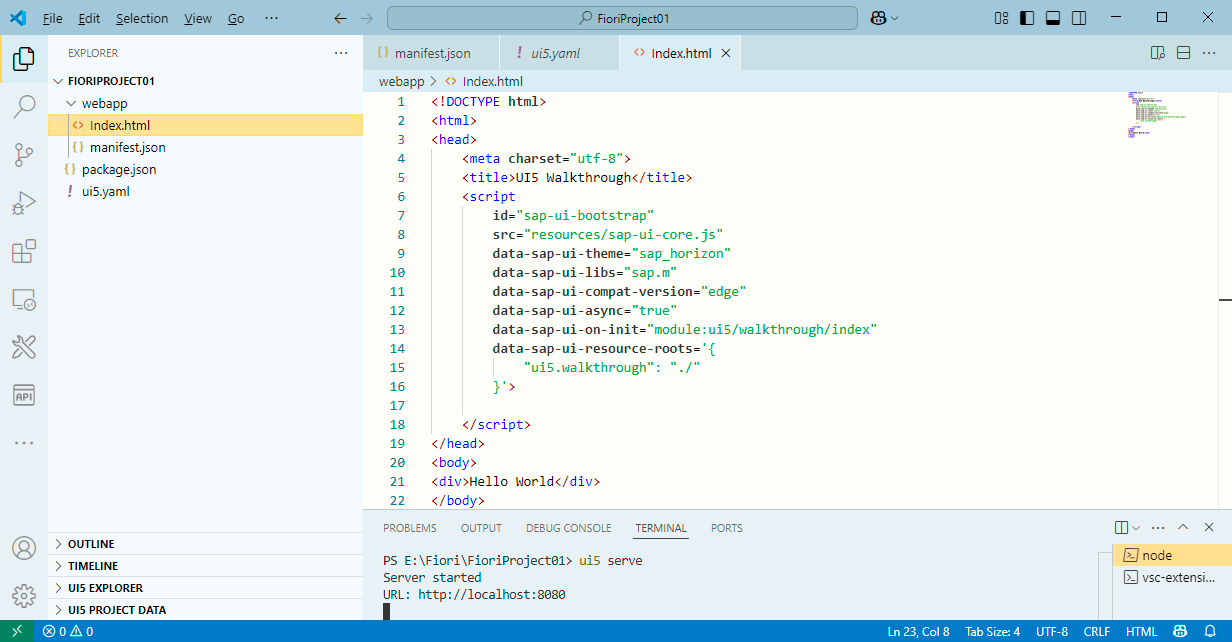The height and width of the screenshot is (642, 1232).
Task: Expand the TIMELINE section
Action: click(x=206, y=566)
